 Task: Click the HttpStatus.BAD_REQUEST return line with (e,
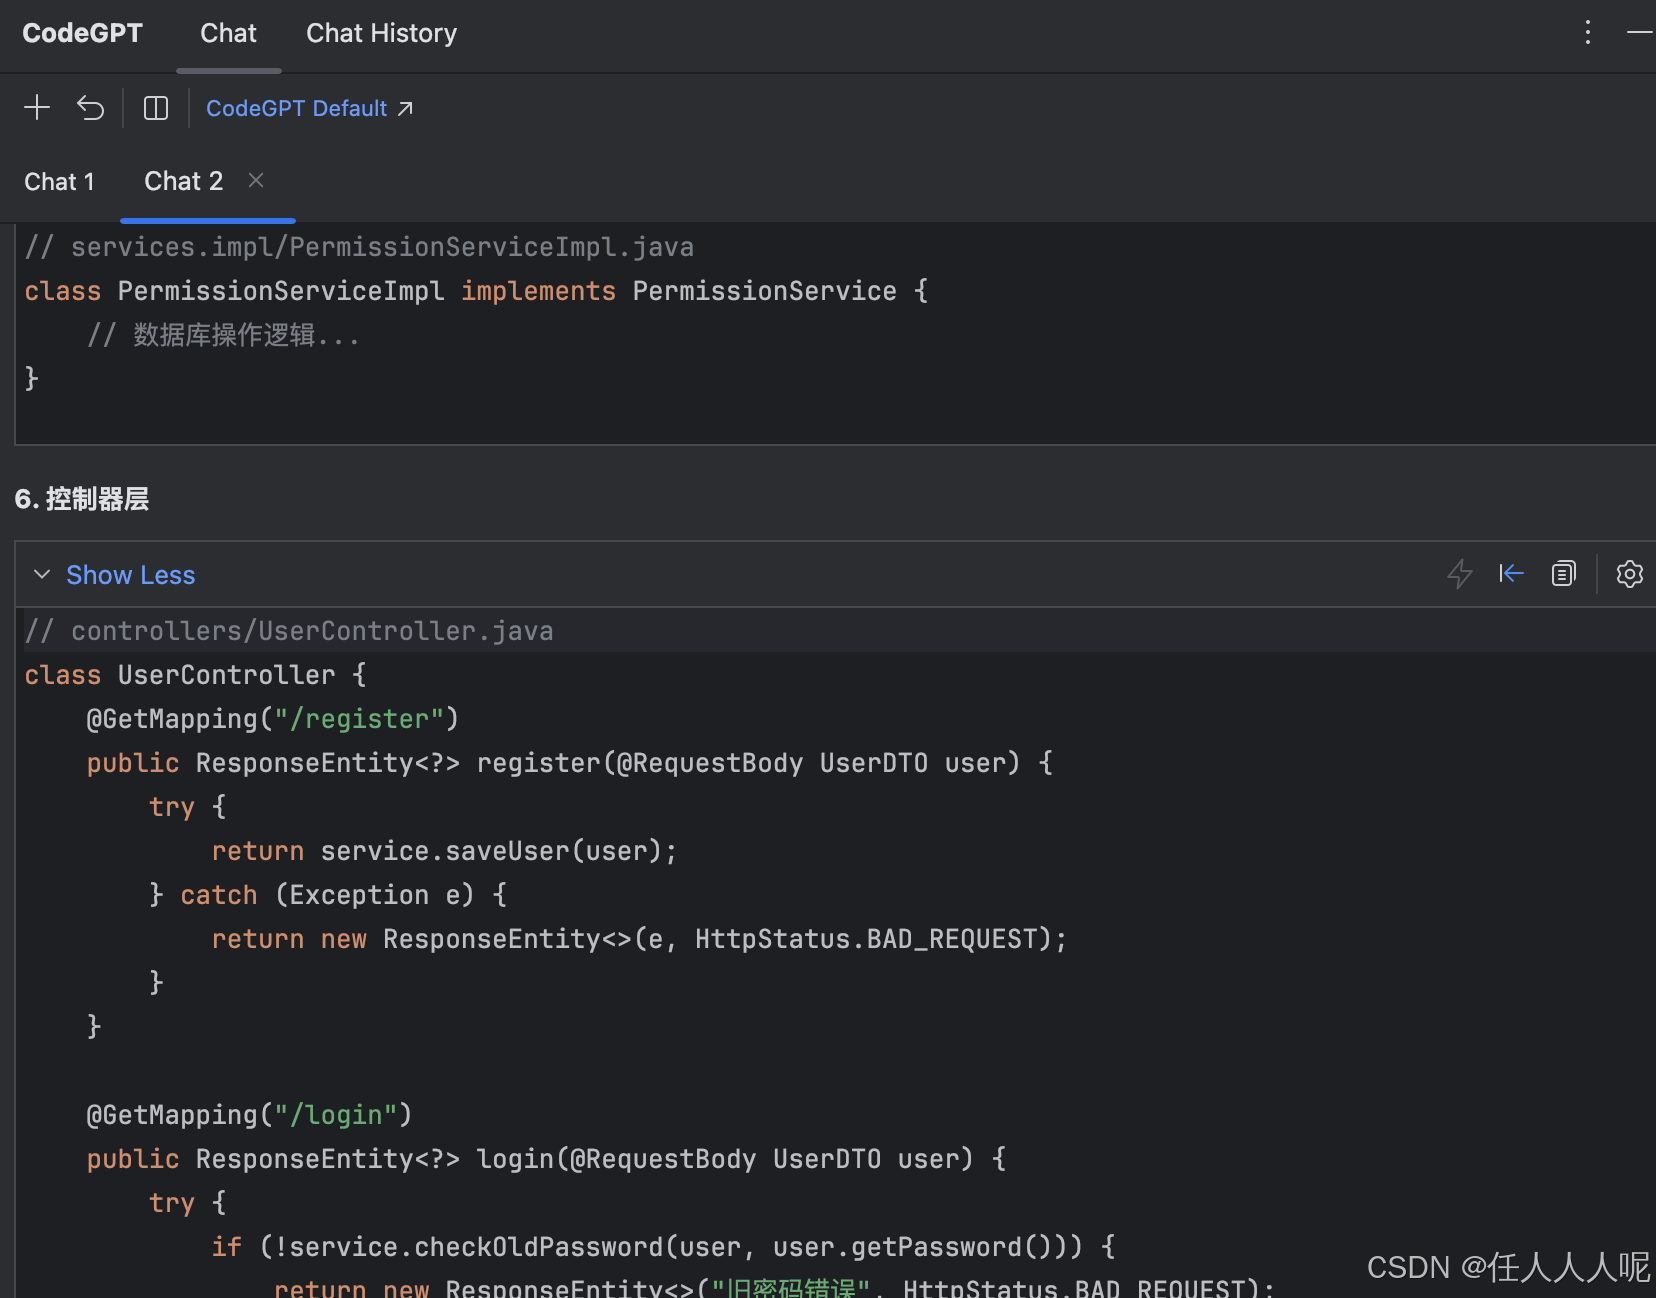point(640,939)
